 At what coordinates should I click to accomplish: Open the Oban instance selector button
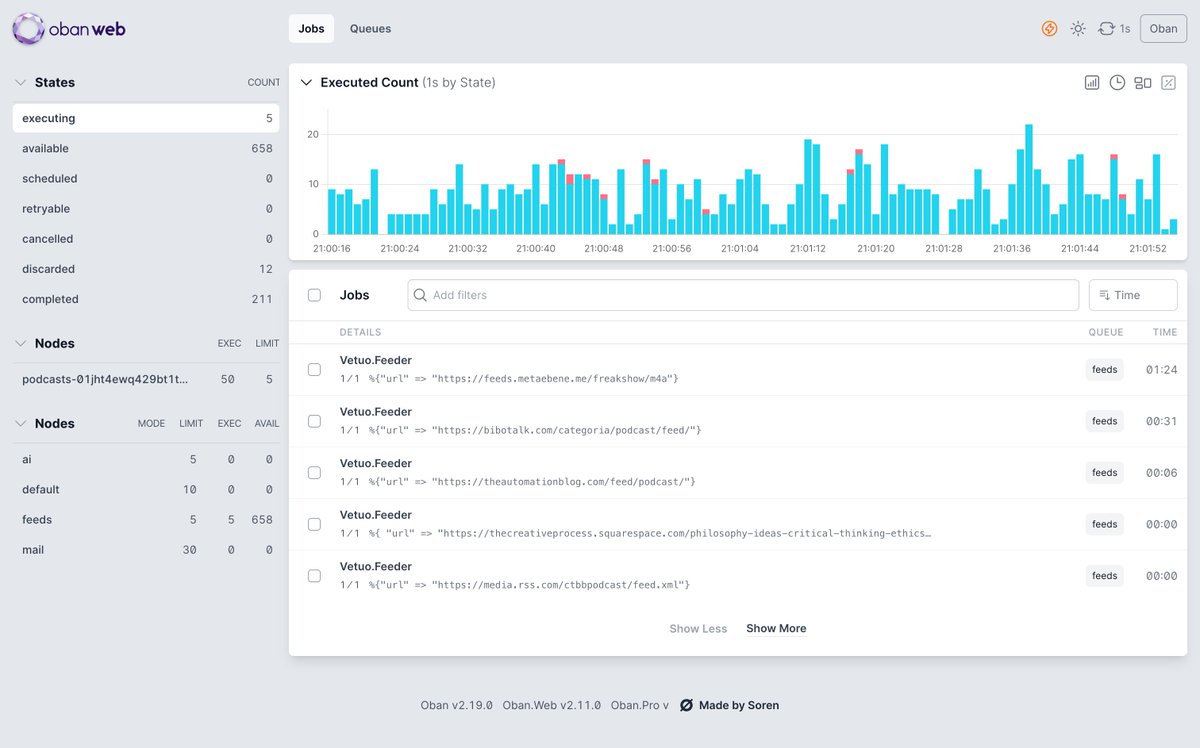(1163, 29)
